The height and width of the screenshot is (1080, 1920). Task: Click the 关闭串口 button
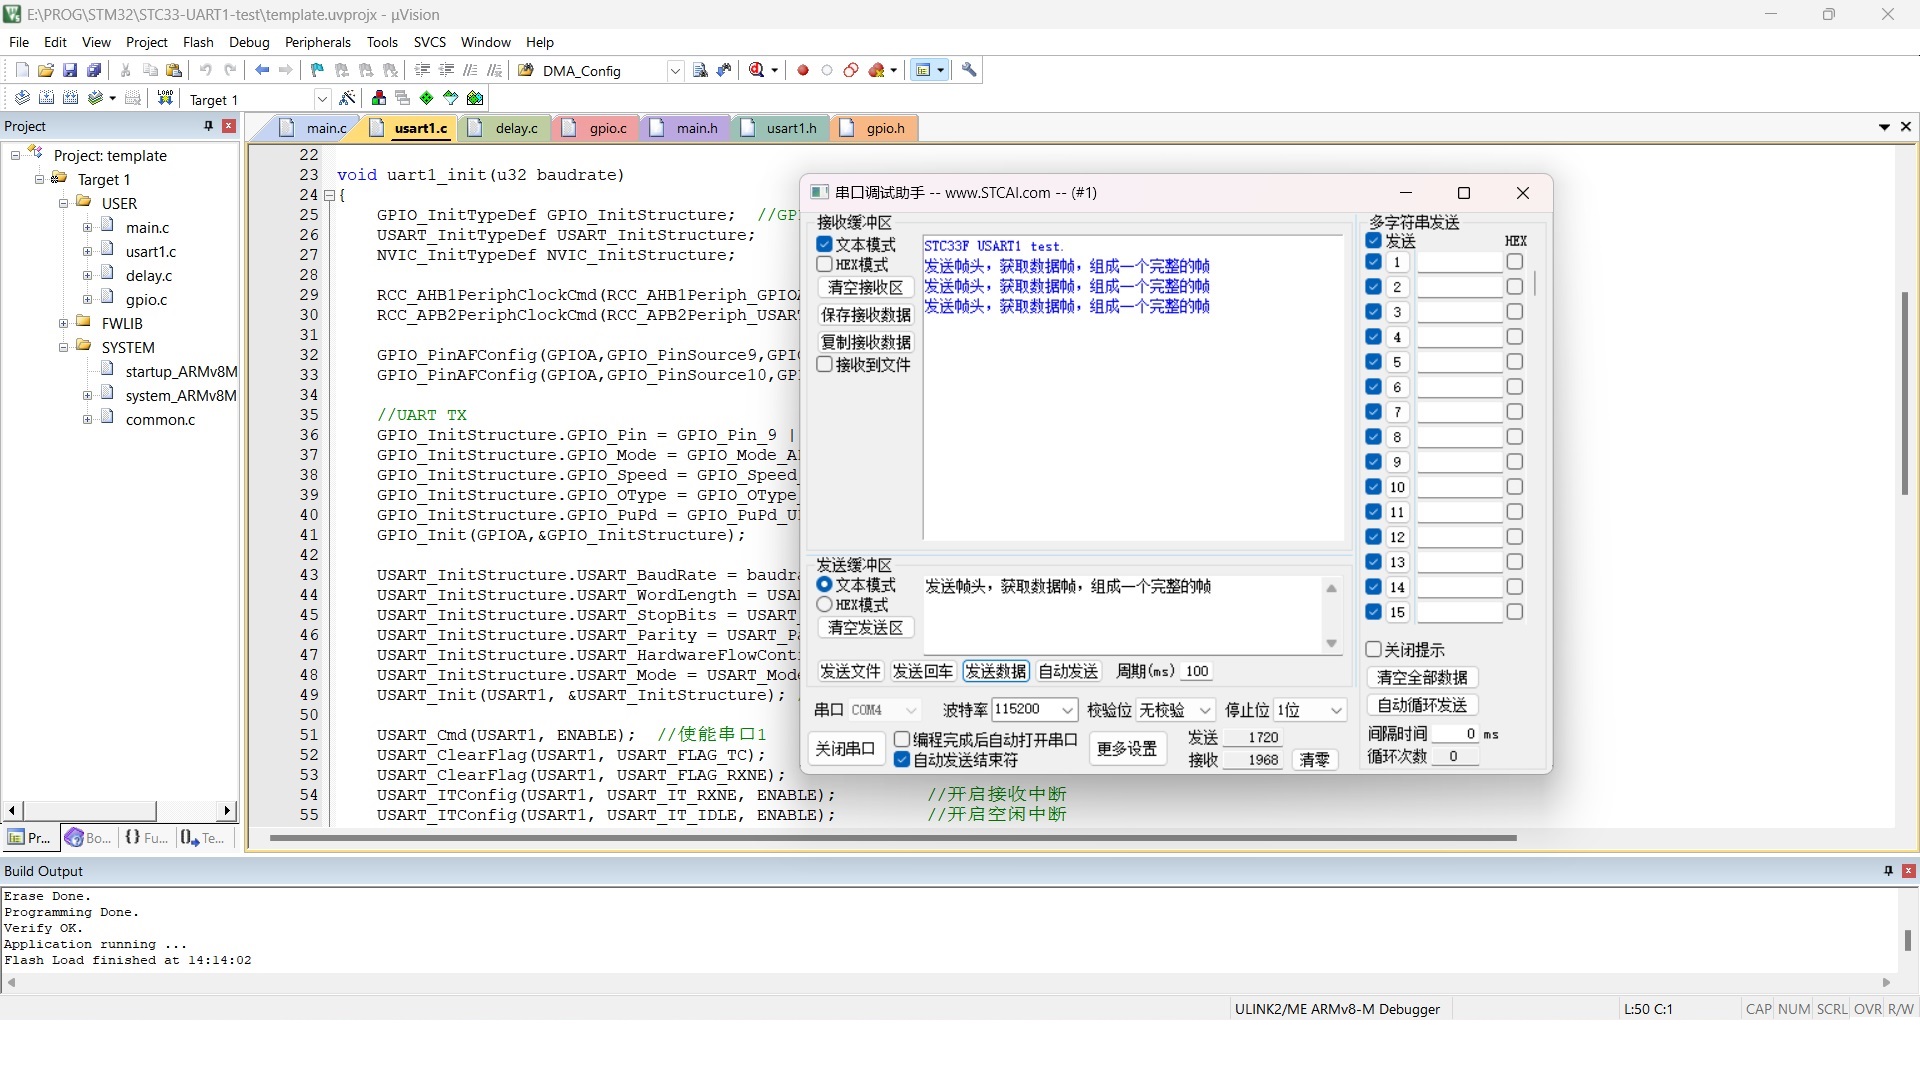pos(845,749)
